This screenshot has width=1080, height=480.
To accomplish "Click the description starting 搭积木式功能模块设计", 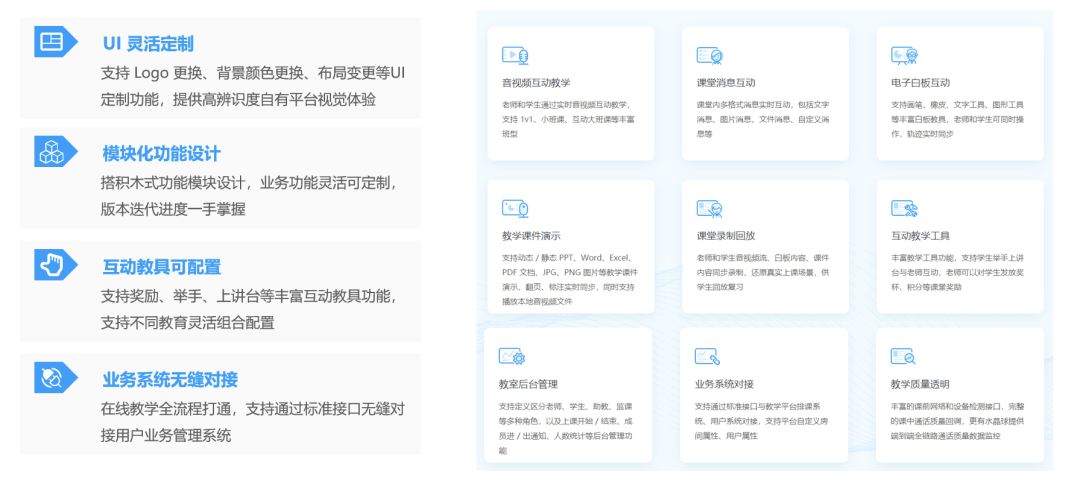I will [x=249, y=196].
